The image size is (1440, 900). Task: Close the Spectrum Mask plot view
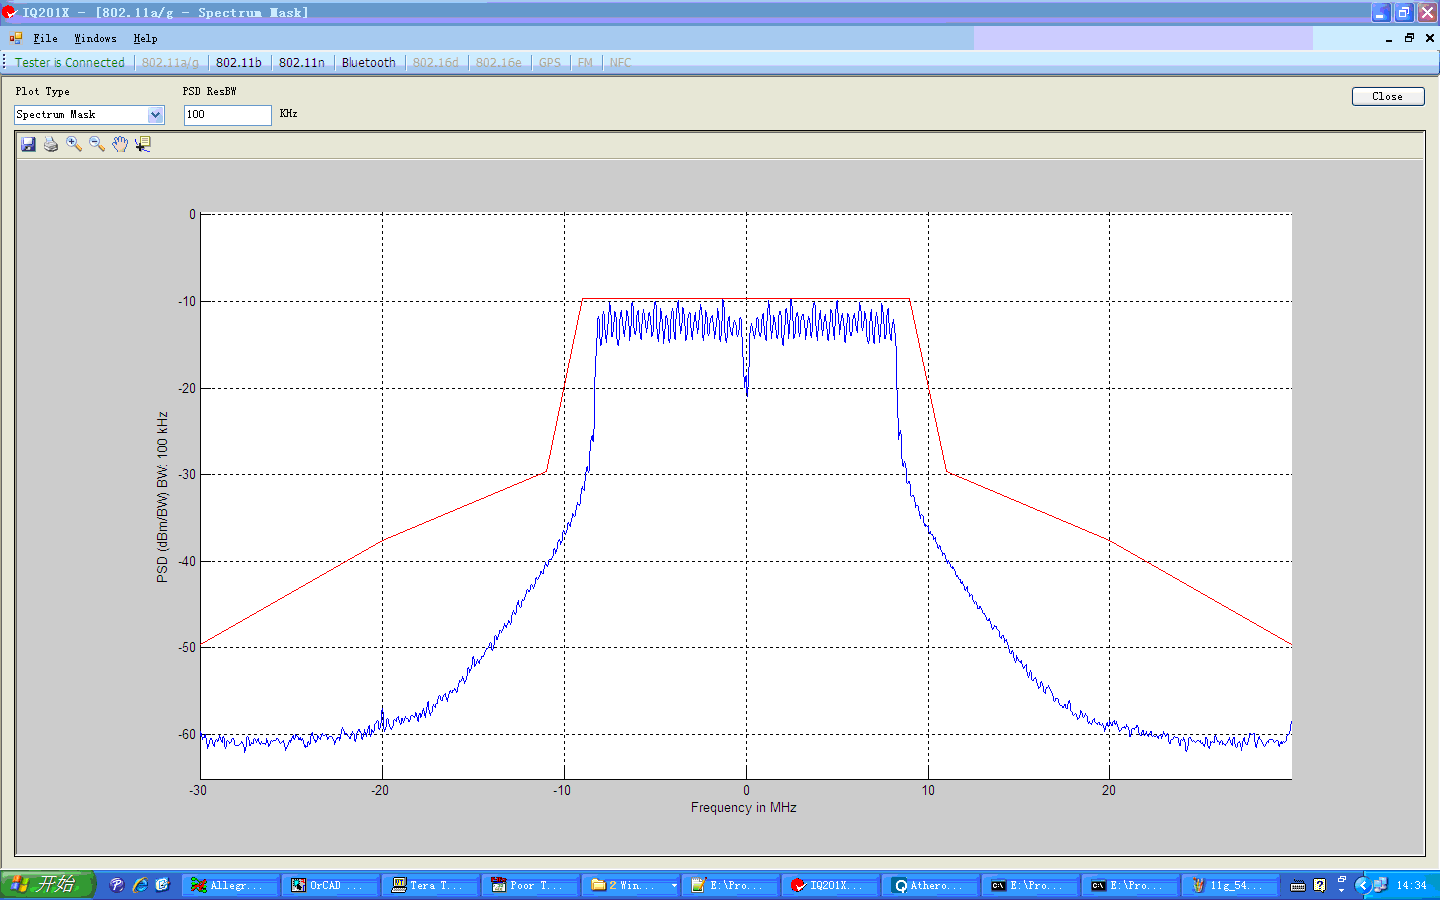[1387, 96]
